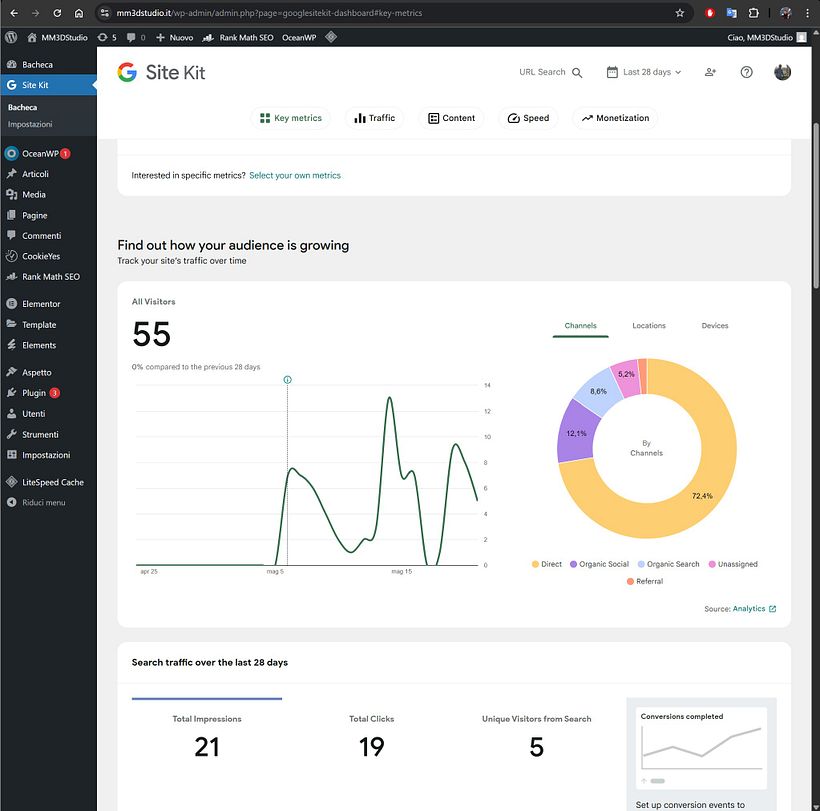Open Nuovo in the admin bar
The height and width of the screenshot is (811, 820).
[175, 37]
